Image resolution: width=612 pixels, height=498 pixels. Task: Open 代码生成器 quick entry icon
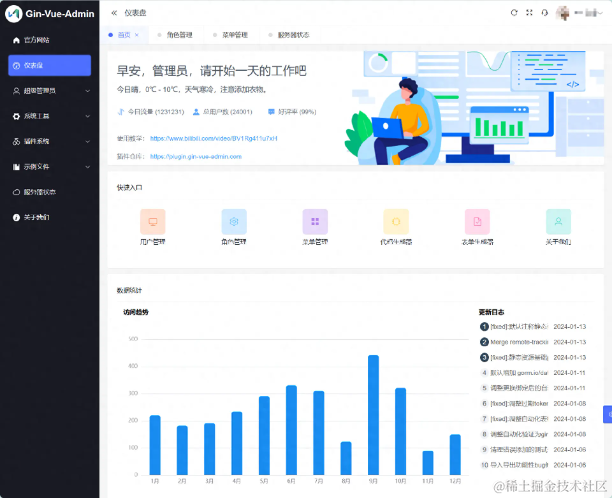coord(396,222)
